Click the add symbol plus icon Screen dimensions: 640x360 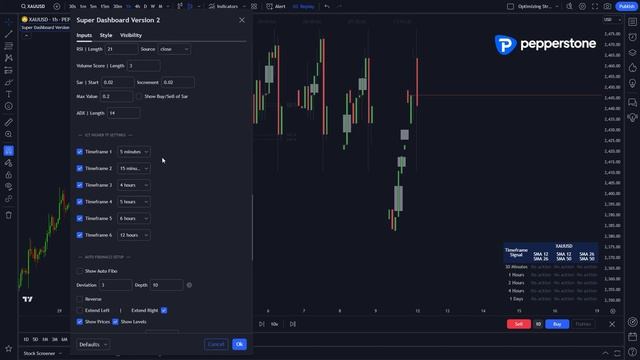57,6
